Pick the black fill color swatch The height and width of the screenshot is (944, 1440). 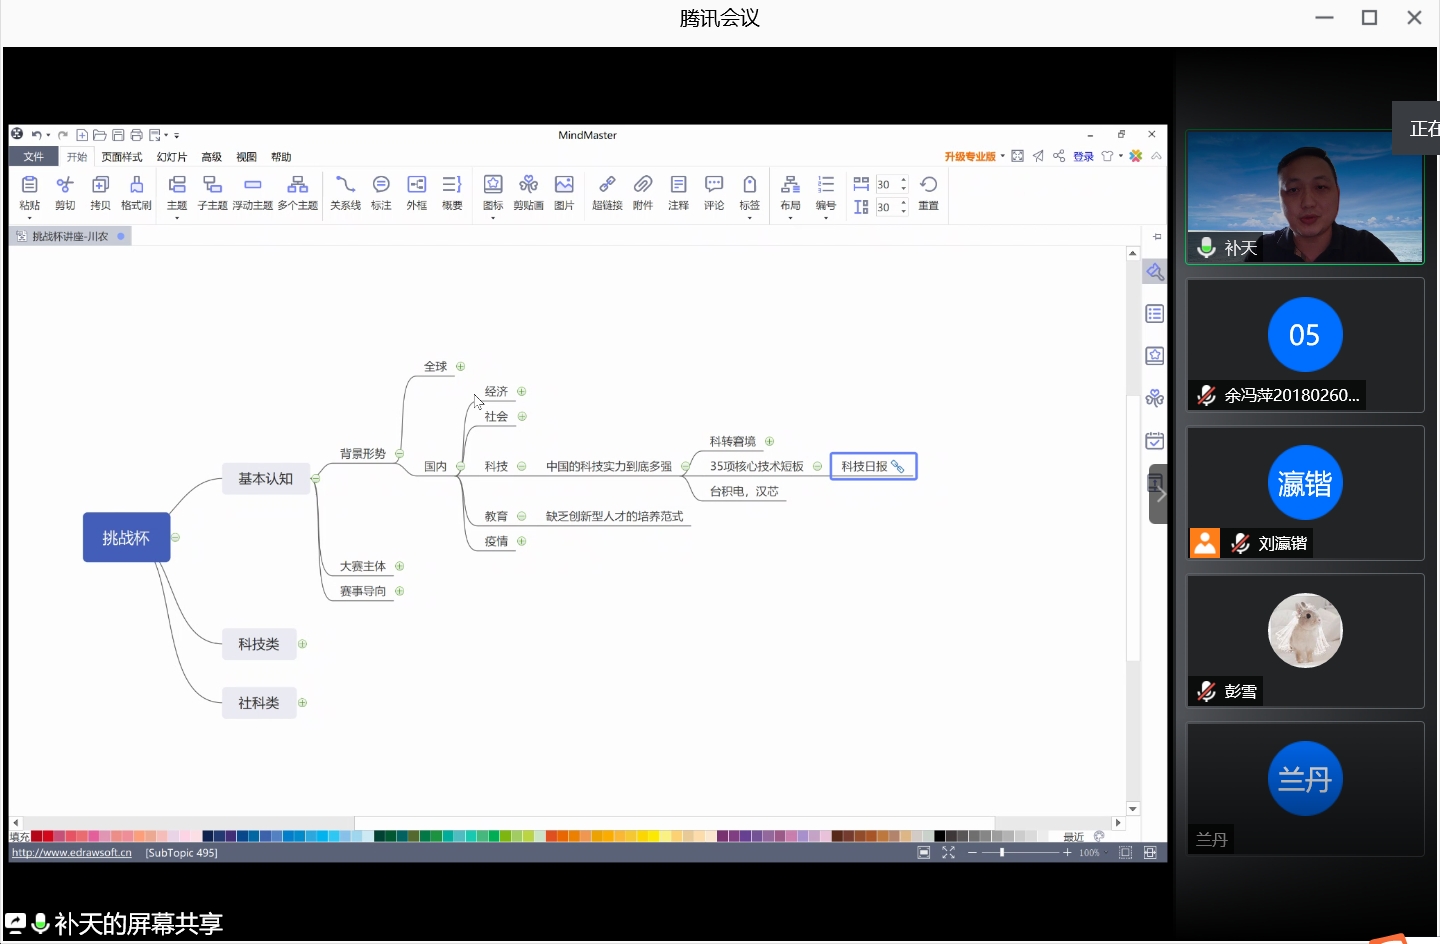point(939,836)
